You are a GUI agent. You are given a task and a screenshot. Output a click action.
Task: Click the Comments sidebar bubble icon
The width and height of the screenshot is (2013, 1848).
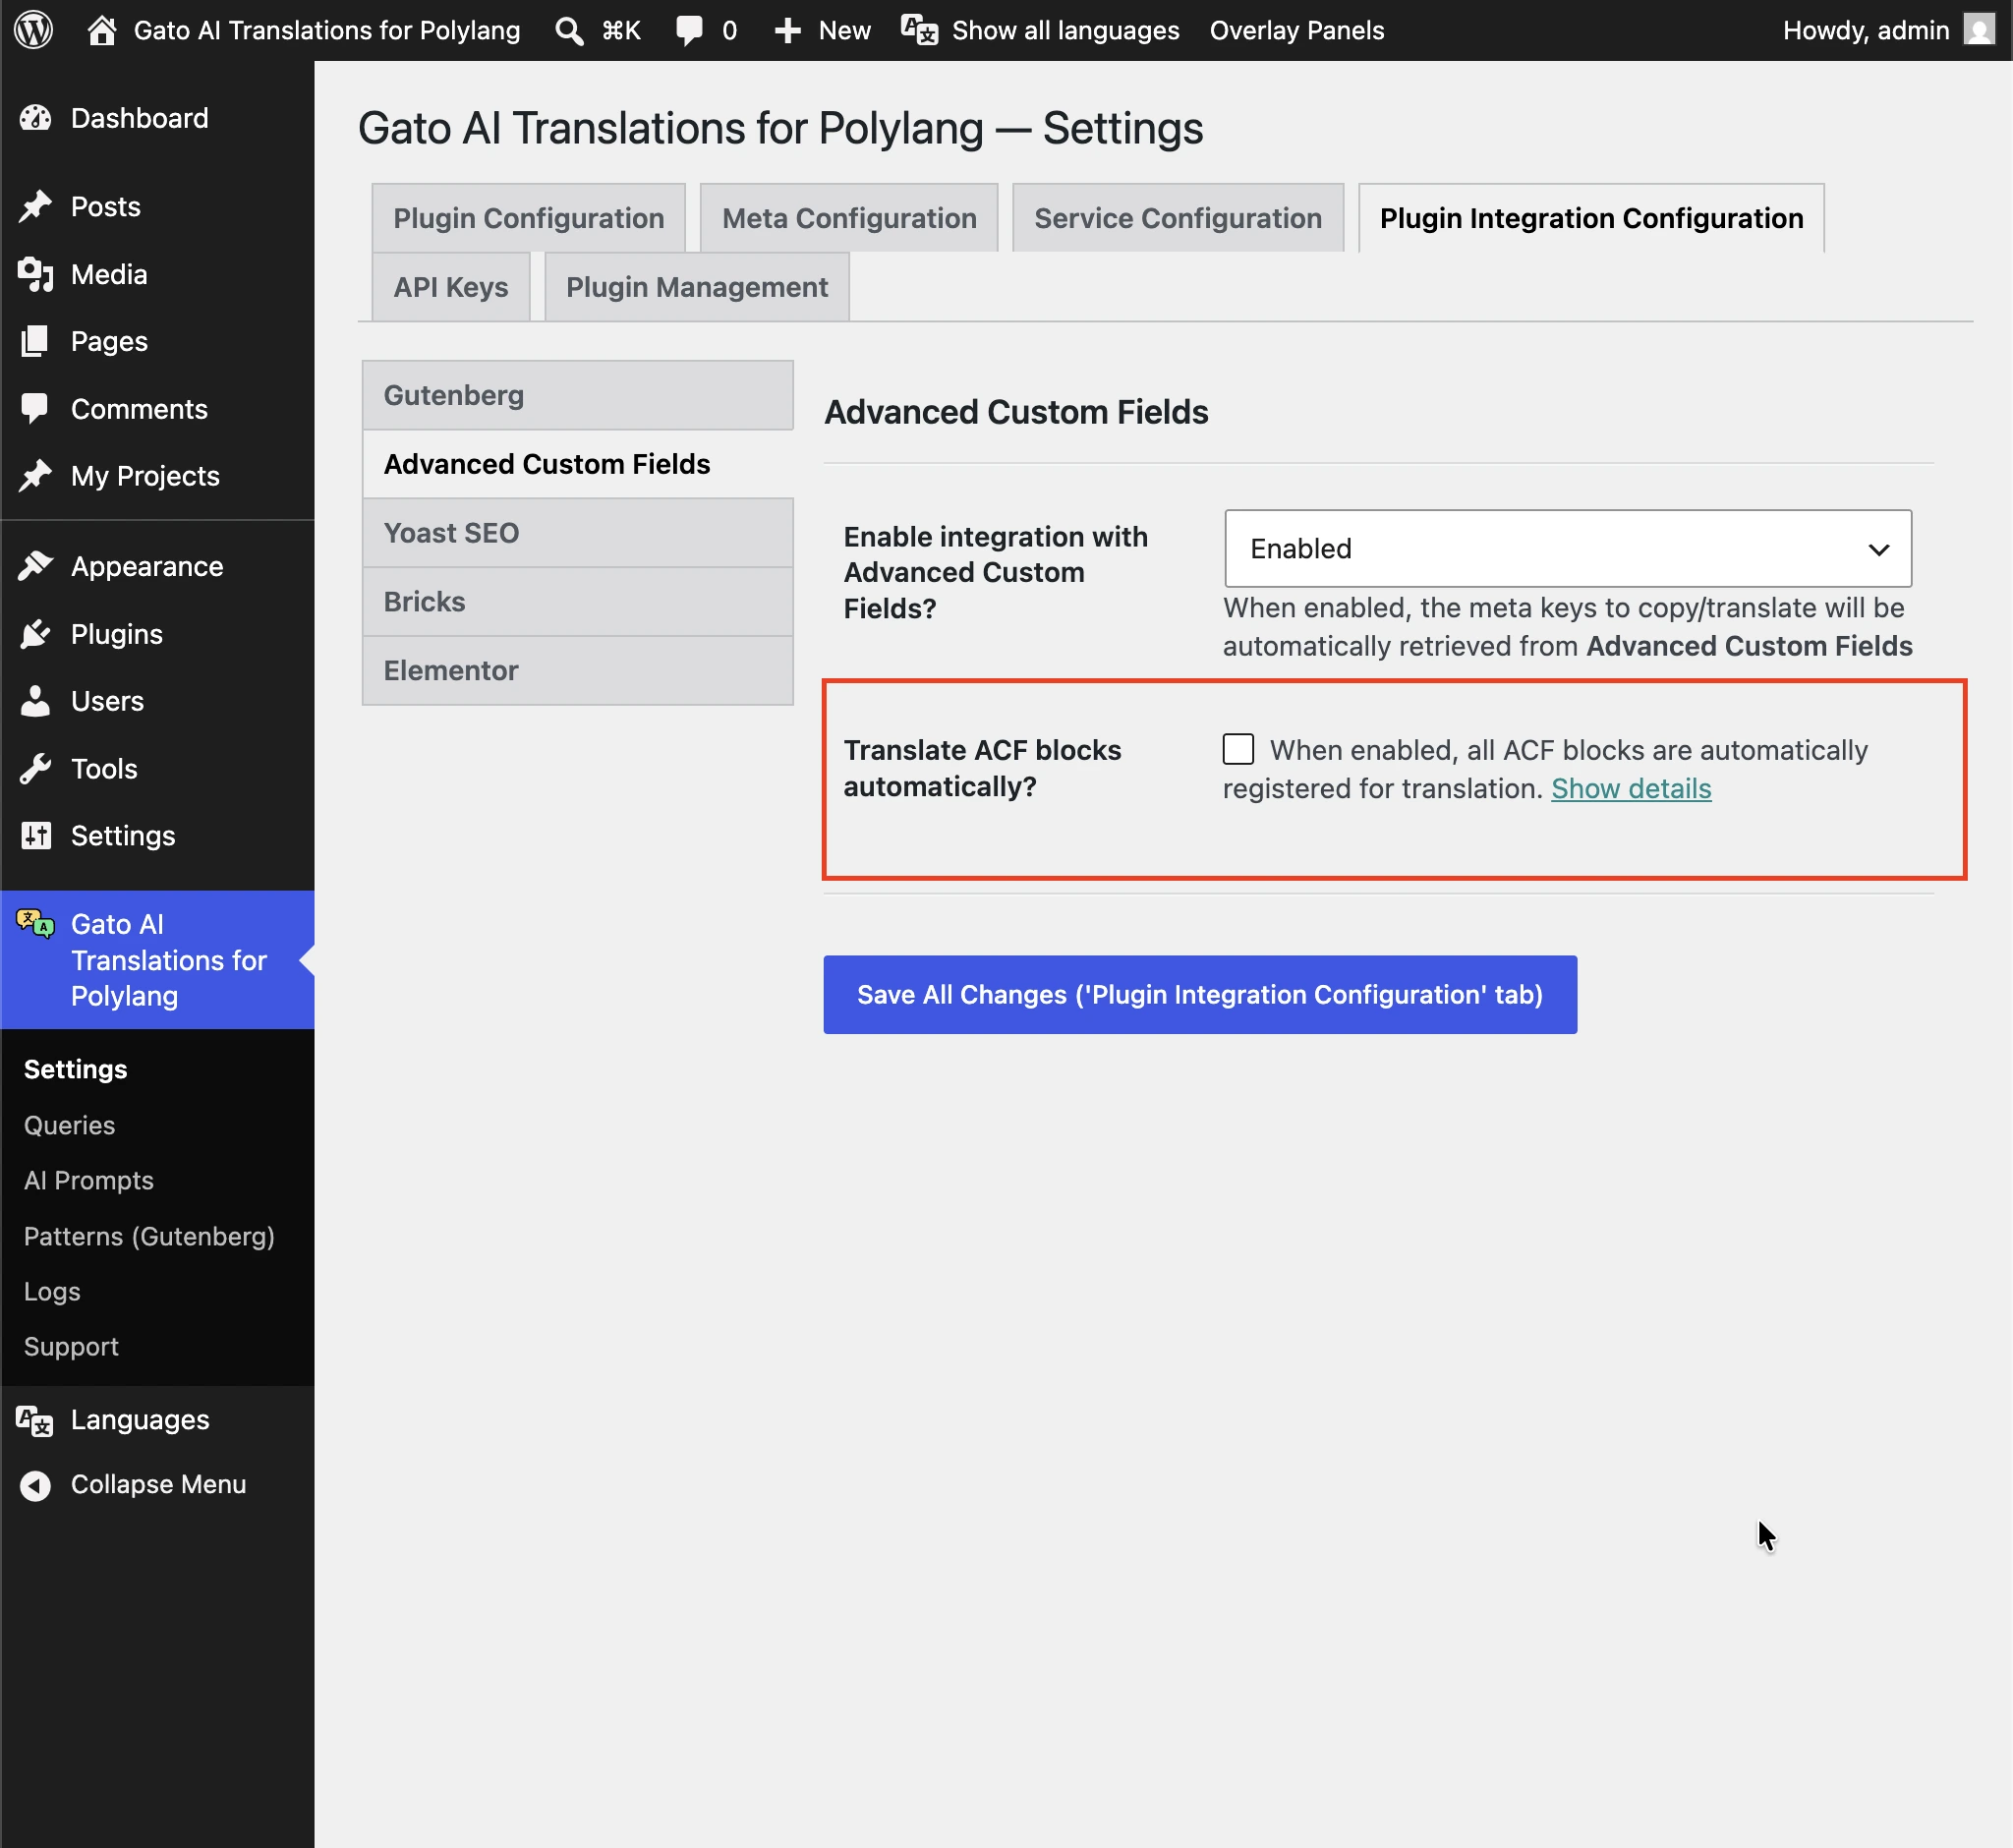pyautogui.click(x=36, y=409)
